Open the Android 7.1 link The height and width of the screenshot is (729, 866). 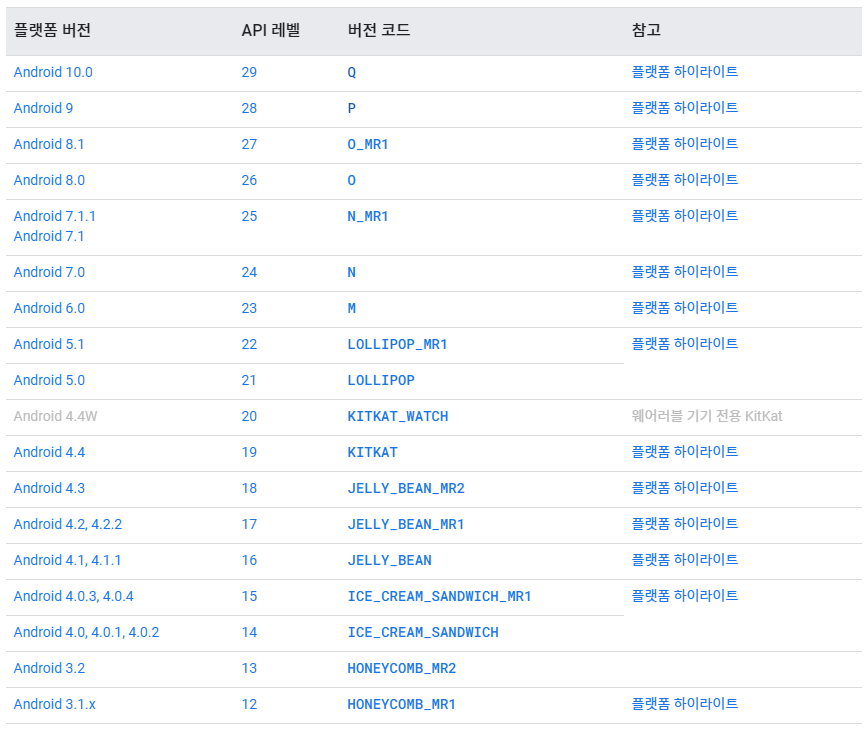(49, 236)
